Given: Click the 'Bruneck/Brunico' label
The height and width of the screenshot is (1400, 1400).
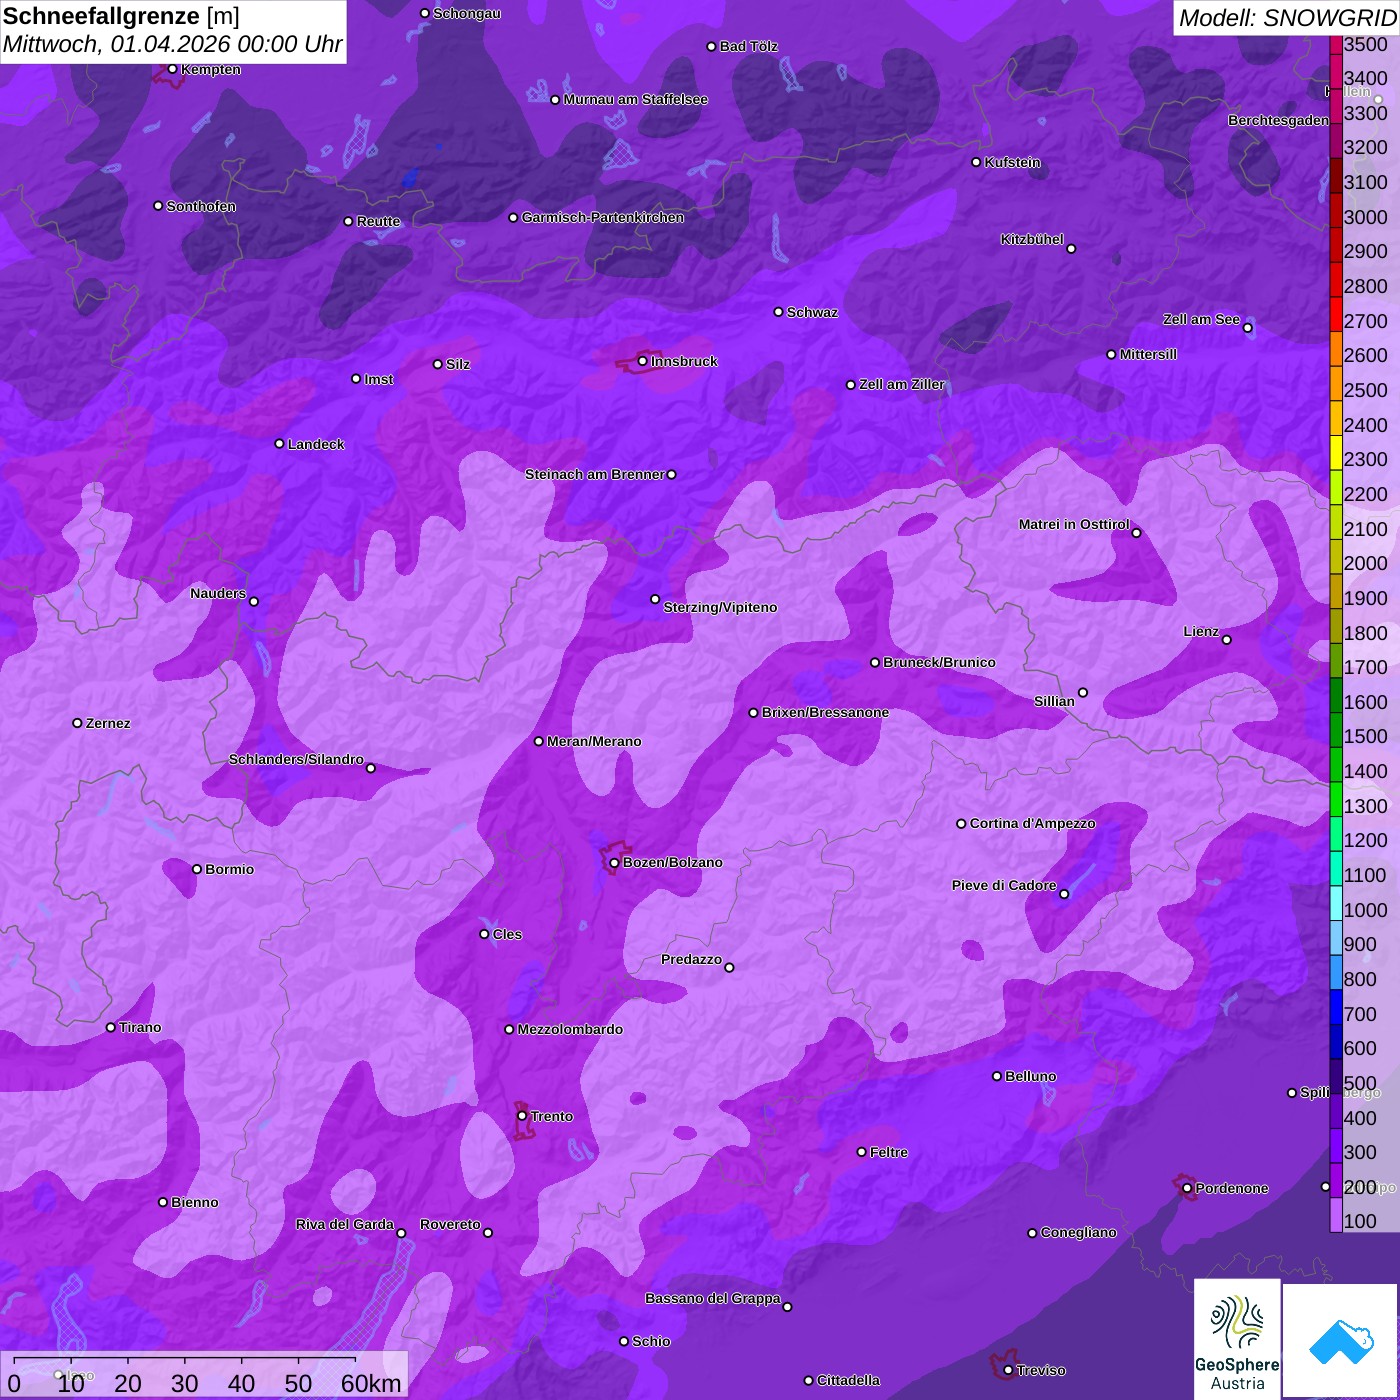Looking at the screenshot, I should 939,662.
